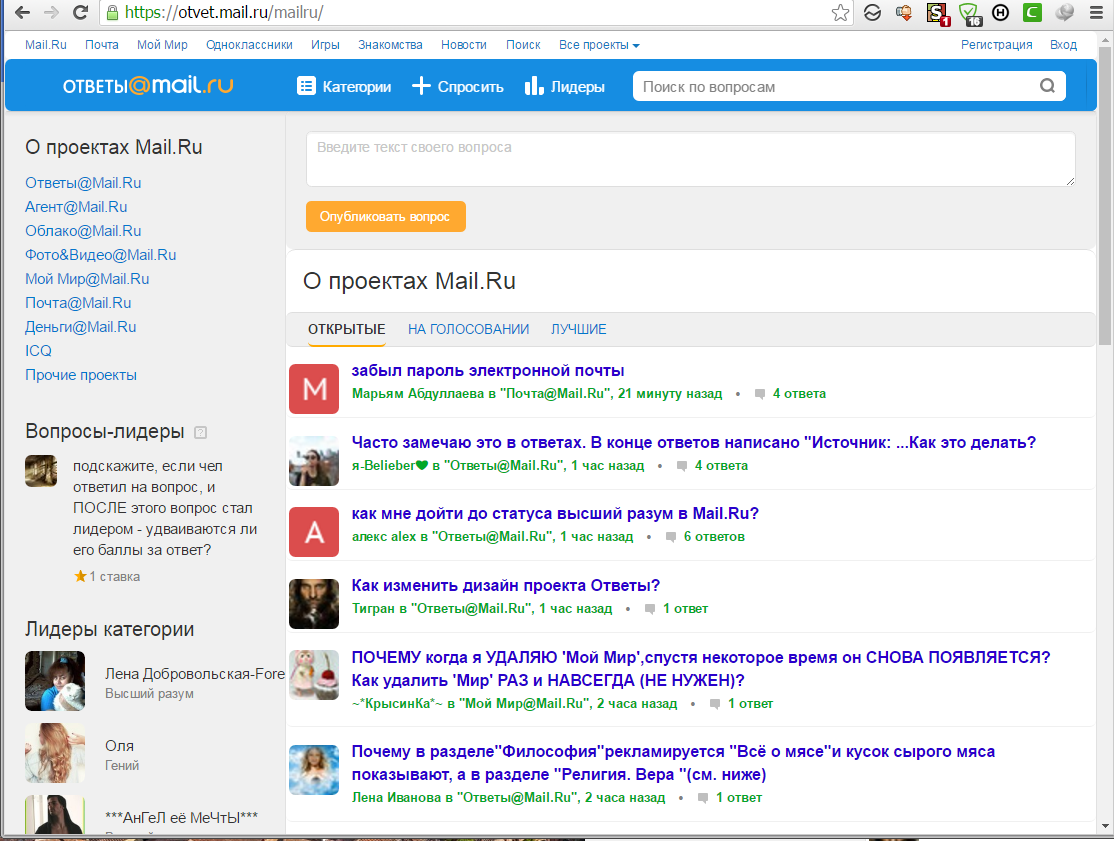
Task: Select the ЛУЧШИЕ tab
Action: point(578,329)
